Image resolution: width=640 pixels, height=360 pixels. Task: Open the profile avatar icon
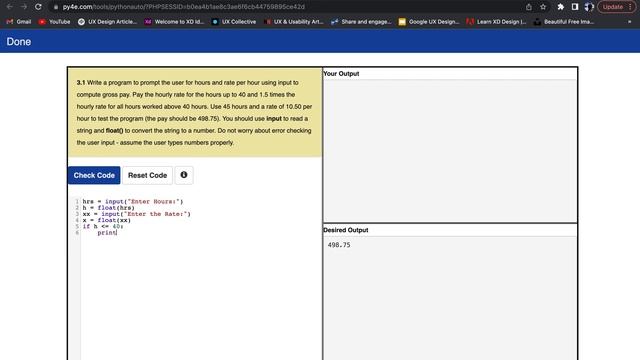[x=589, y=7]
